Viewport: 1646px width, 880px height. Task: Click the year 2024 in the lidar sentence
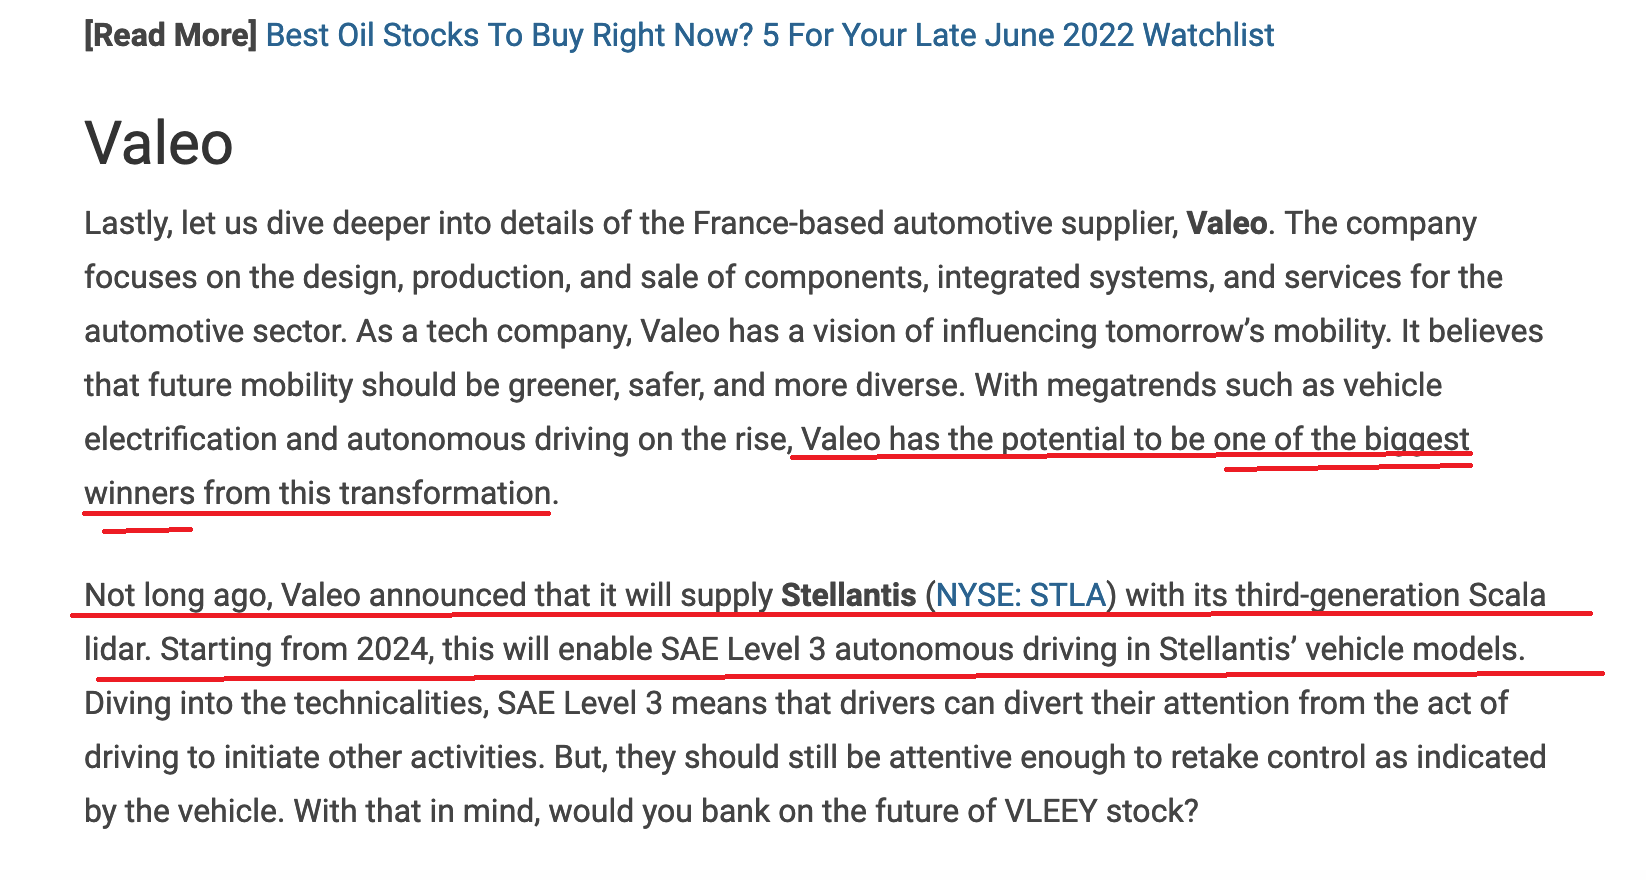(392, 649)
